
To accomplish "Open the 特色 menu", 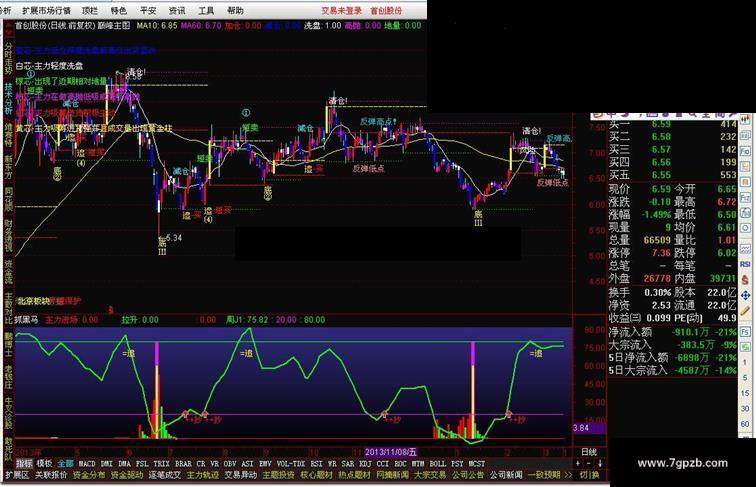I will click(x=119, y=10).
